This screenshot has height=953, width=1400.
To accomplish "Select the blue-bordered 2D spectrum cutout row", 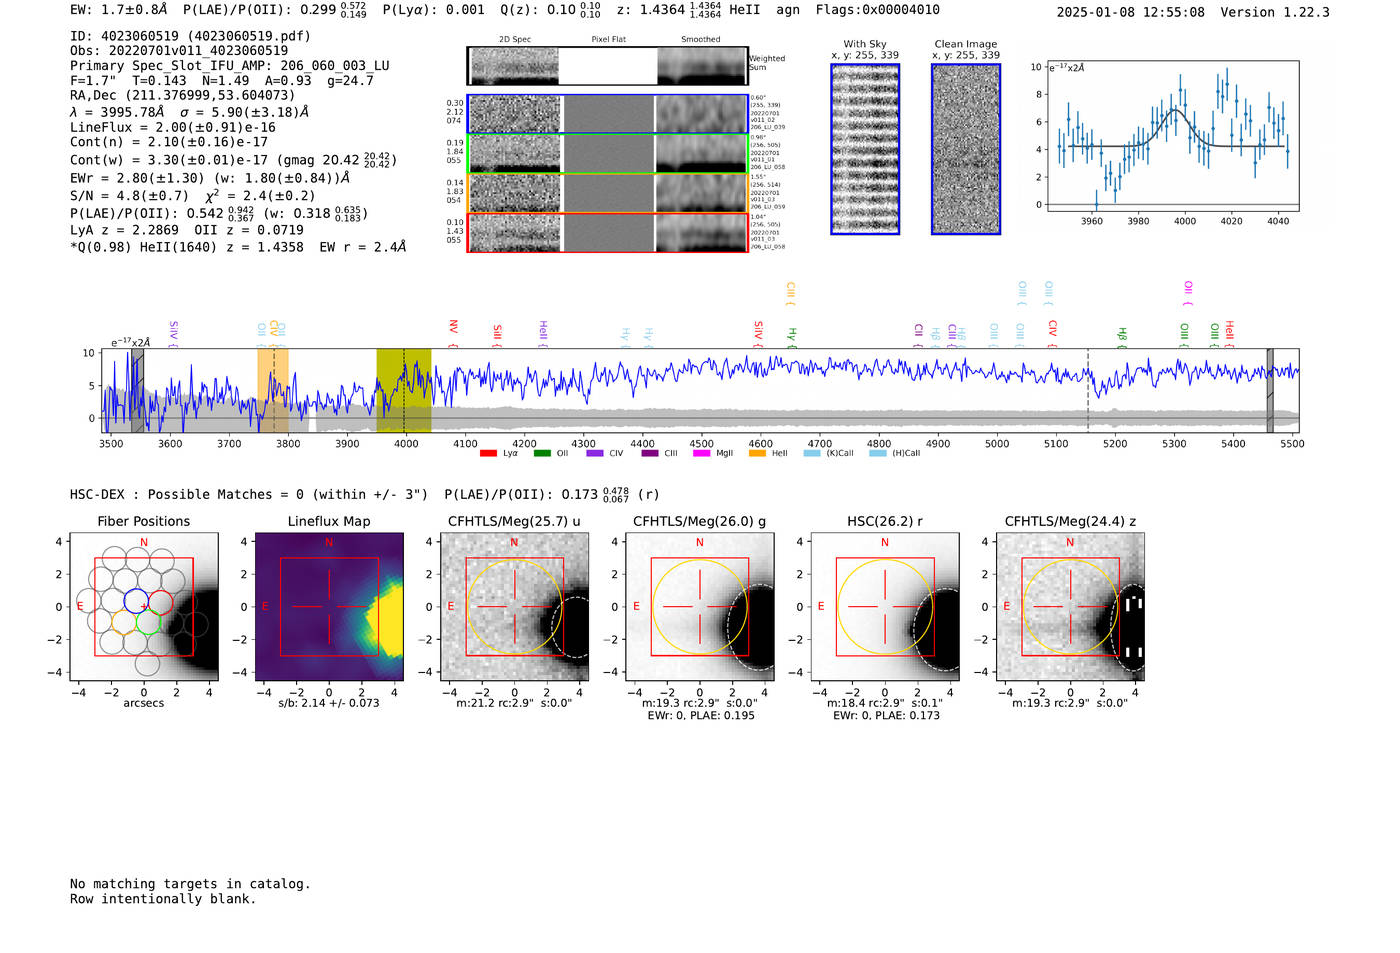I will pos(608,114).
